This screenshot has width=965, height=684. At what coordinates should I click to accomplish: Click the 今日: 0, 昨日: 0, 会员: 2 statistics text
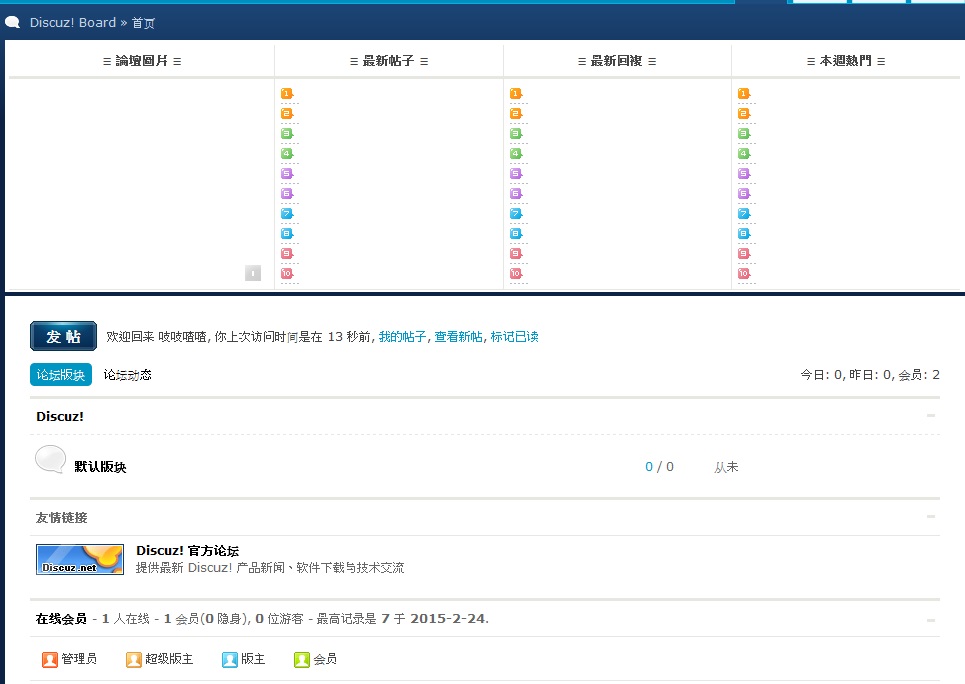(870, 375)
